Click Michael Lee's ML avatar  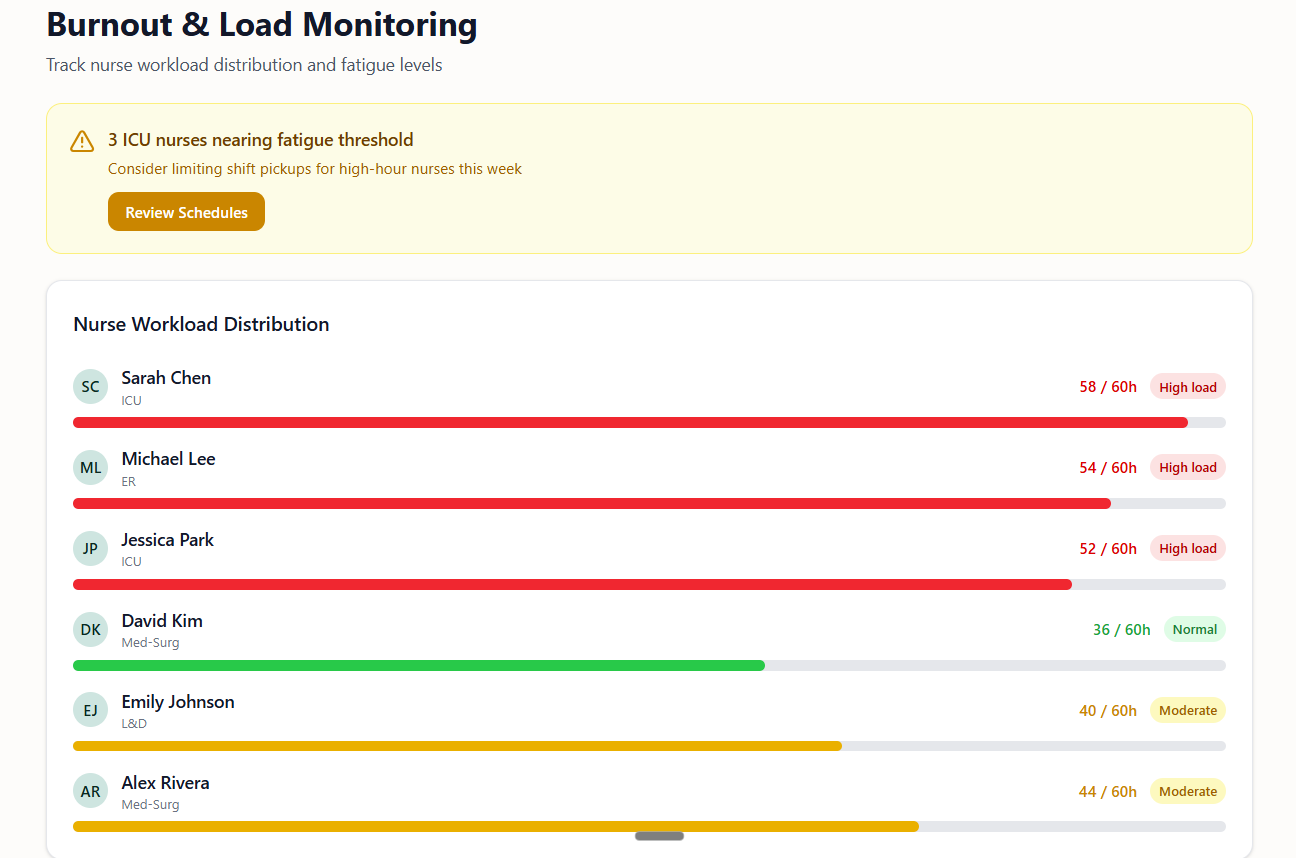pyautogui.click(x=90, y=468)
